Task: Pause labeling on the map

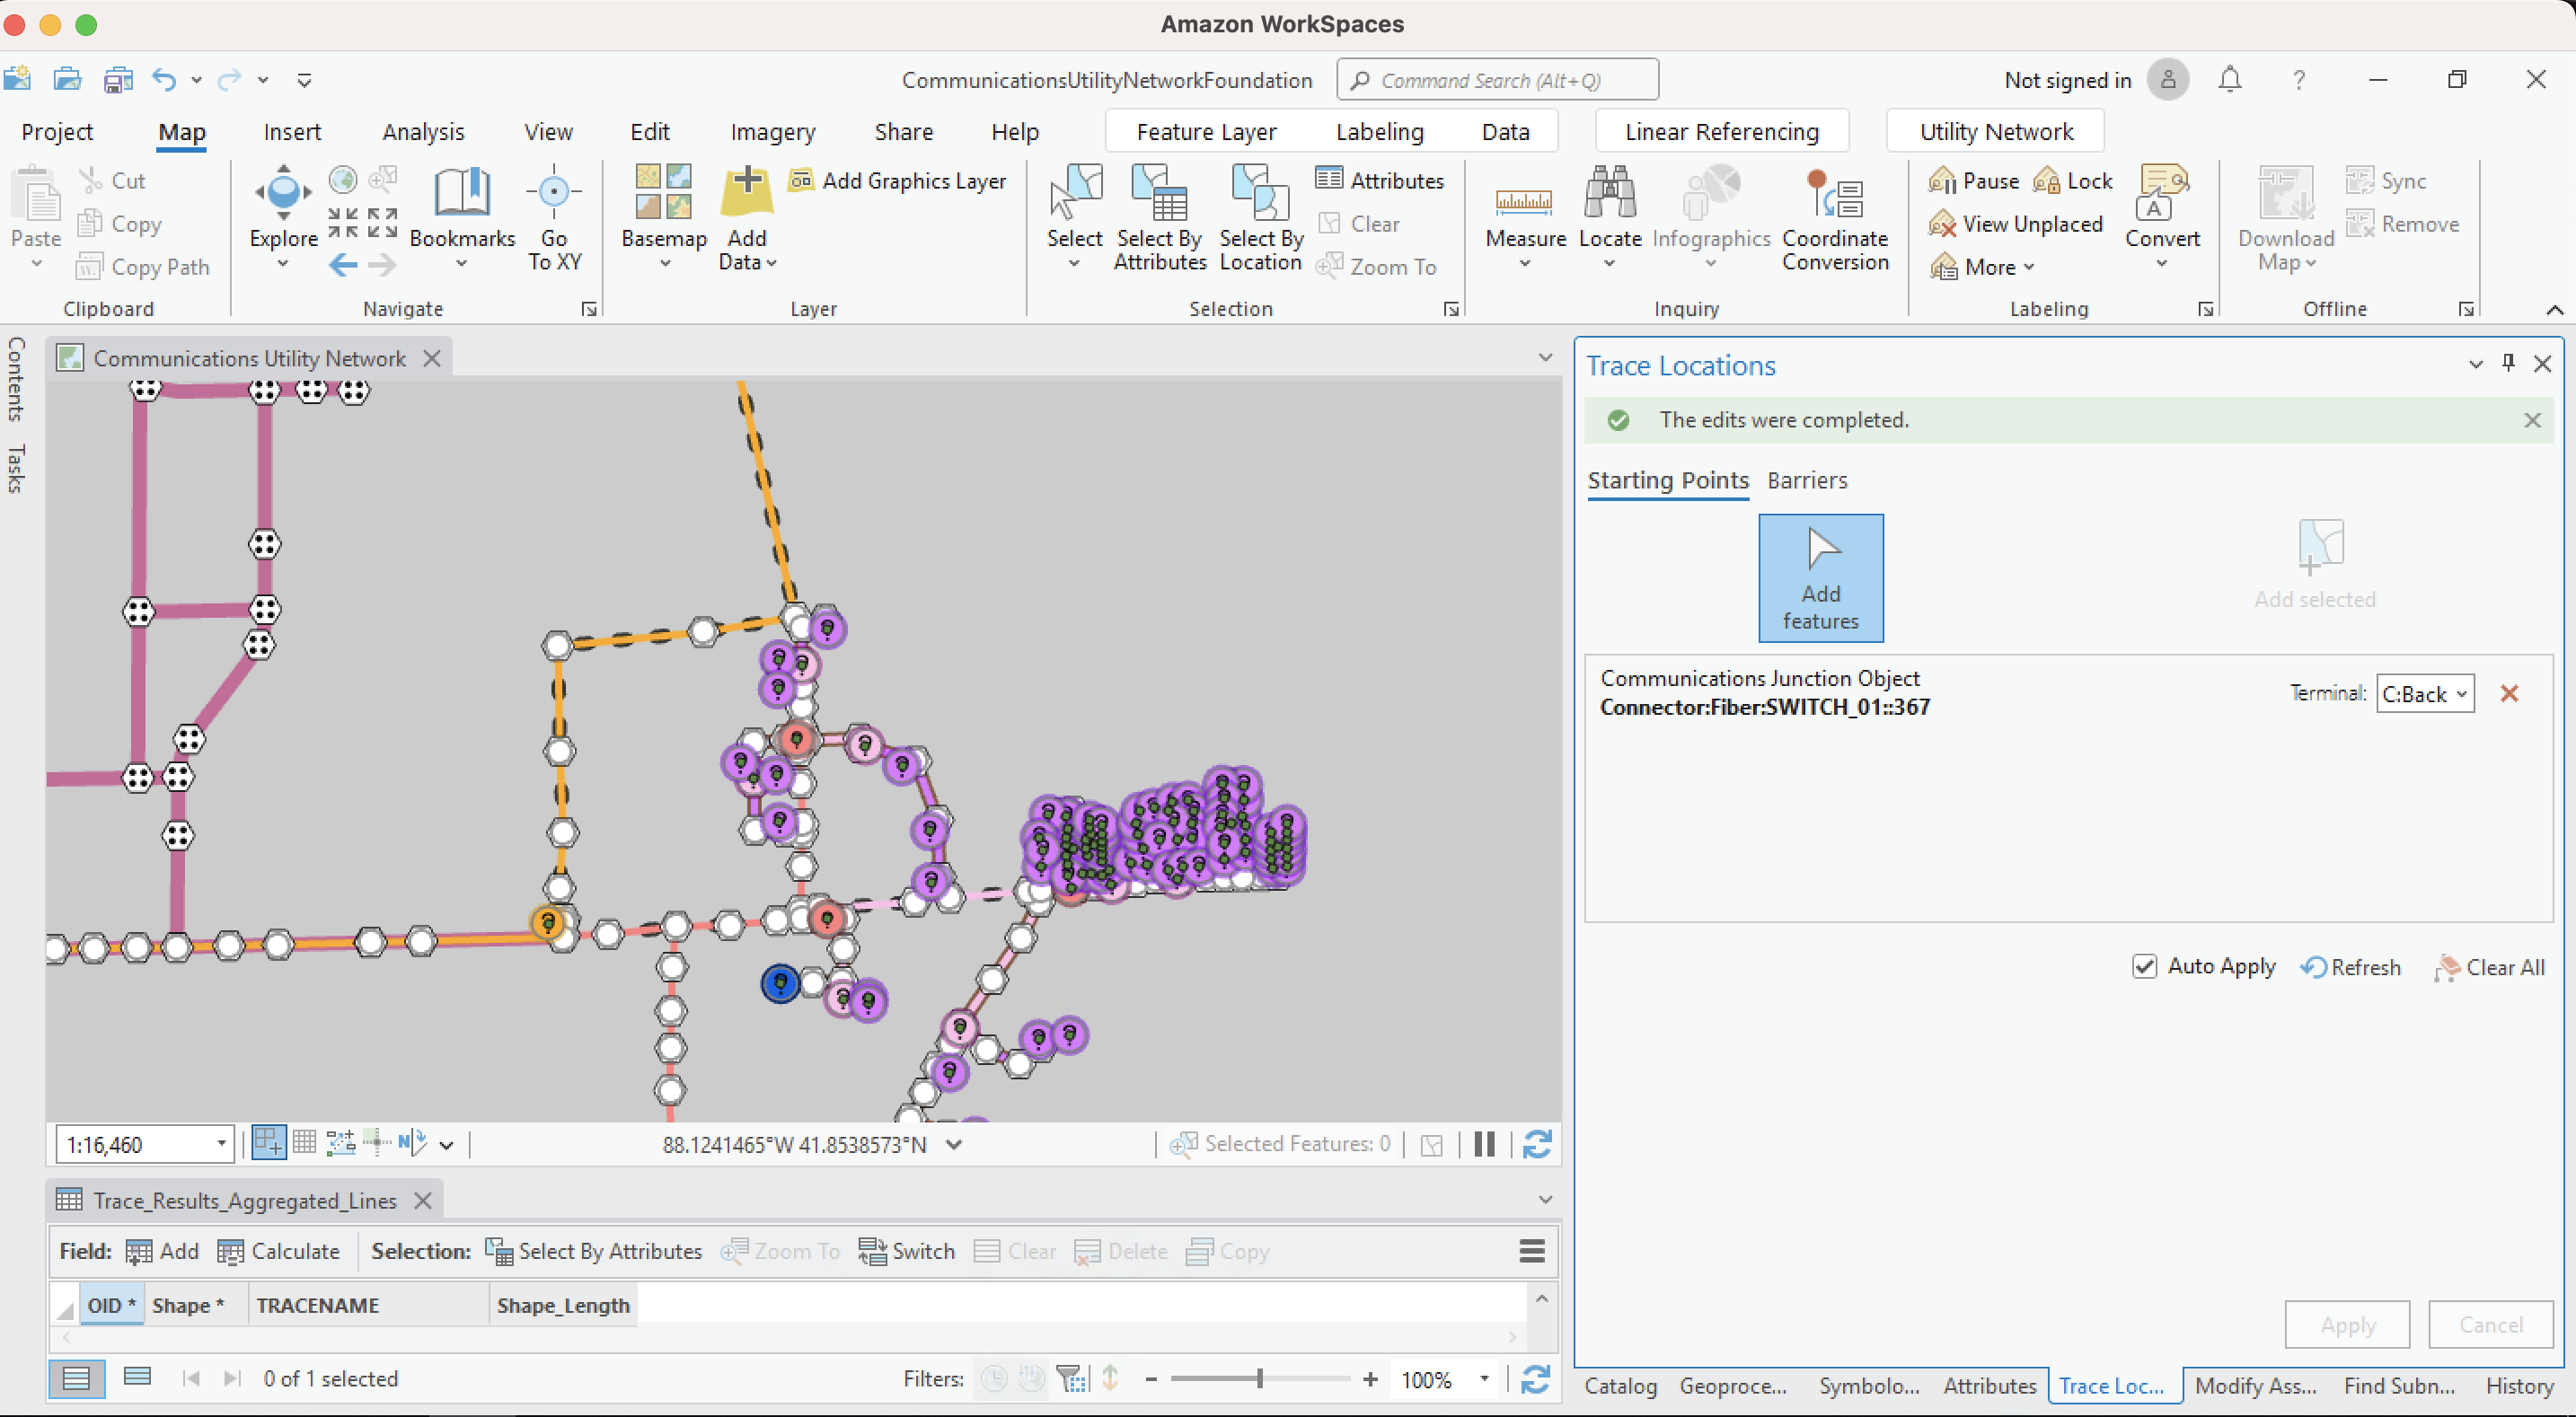Action: tap(1974, 181)
